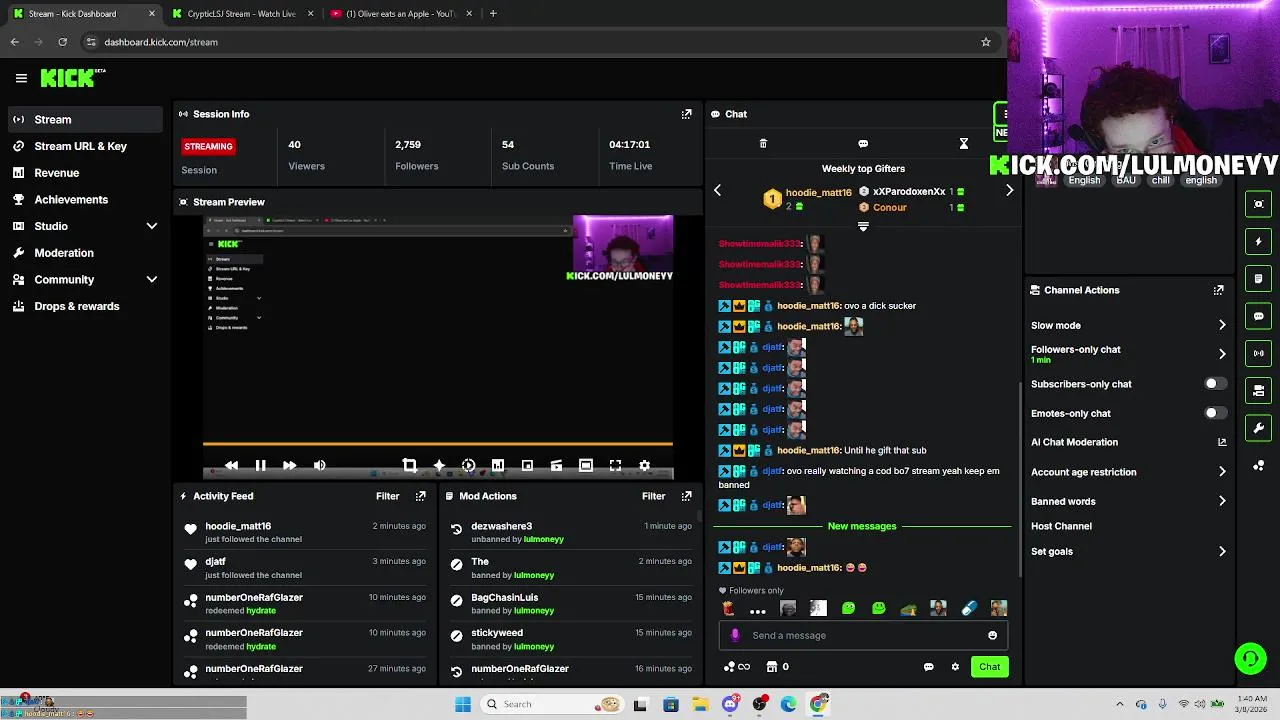Go to next Weekly top Gifters page
The height and width of the screenshot is (720, 1280).
click(x=1009, y=190)
